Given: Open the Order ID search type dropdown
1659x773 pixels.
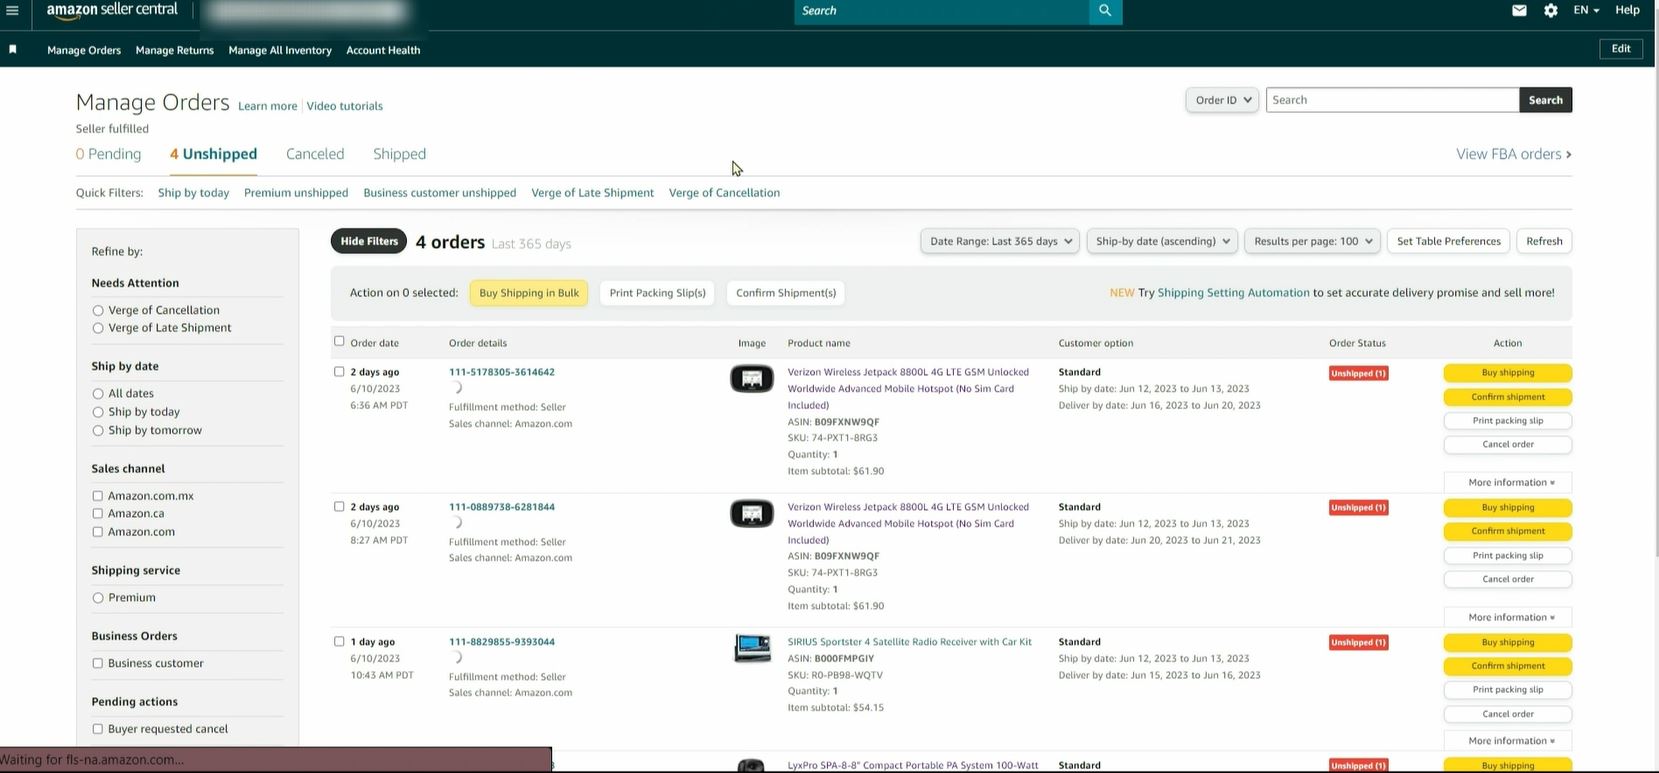Looking at the screenshot, I should pos(1222,100).
